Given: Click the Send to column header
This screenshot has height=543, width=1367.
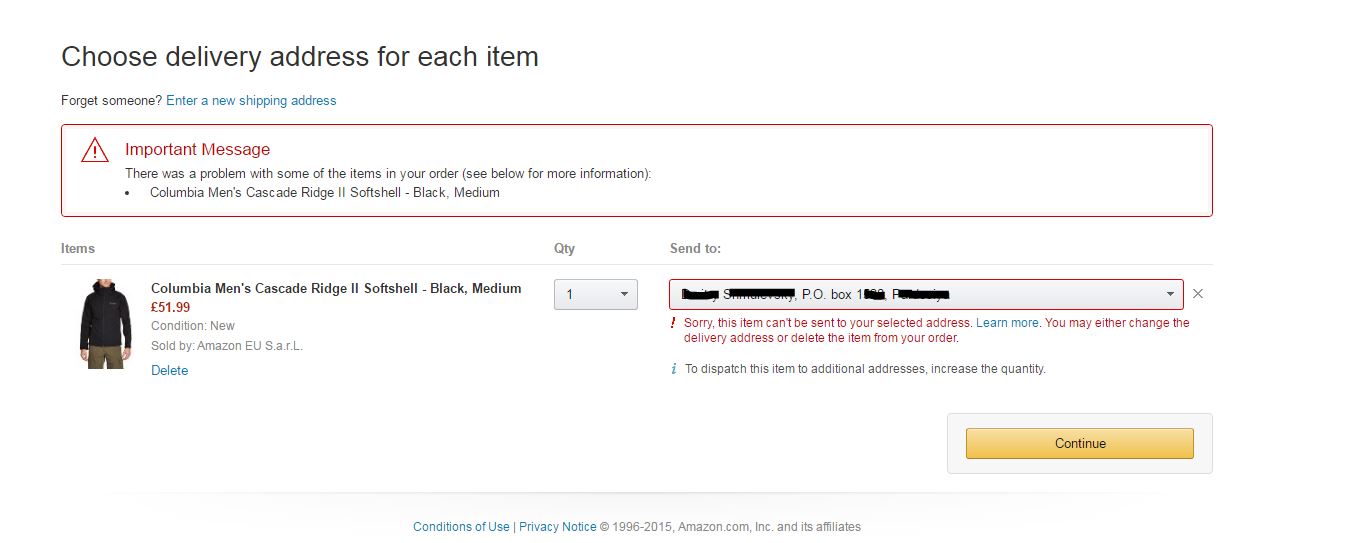Looking at the screenshot, I should (695, 249).
